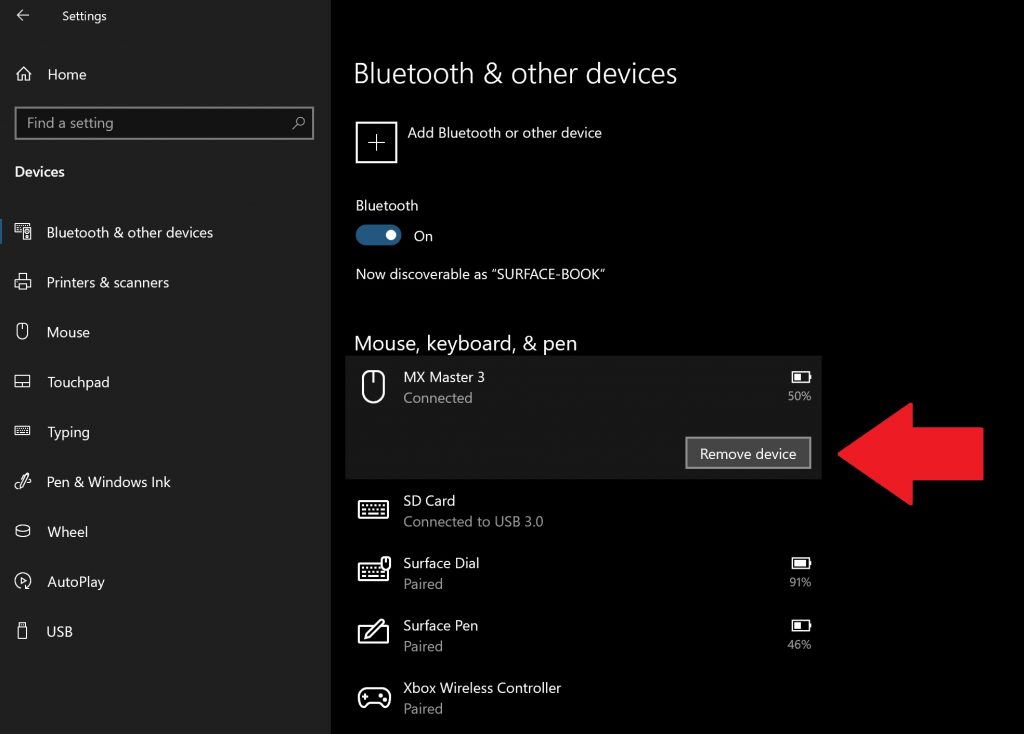This screenshot has height=734, width=1024.
Task: Click the Now discoverable as SURFACE-BOOK text
Action: point(480,274)
